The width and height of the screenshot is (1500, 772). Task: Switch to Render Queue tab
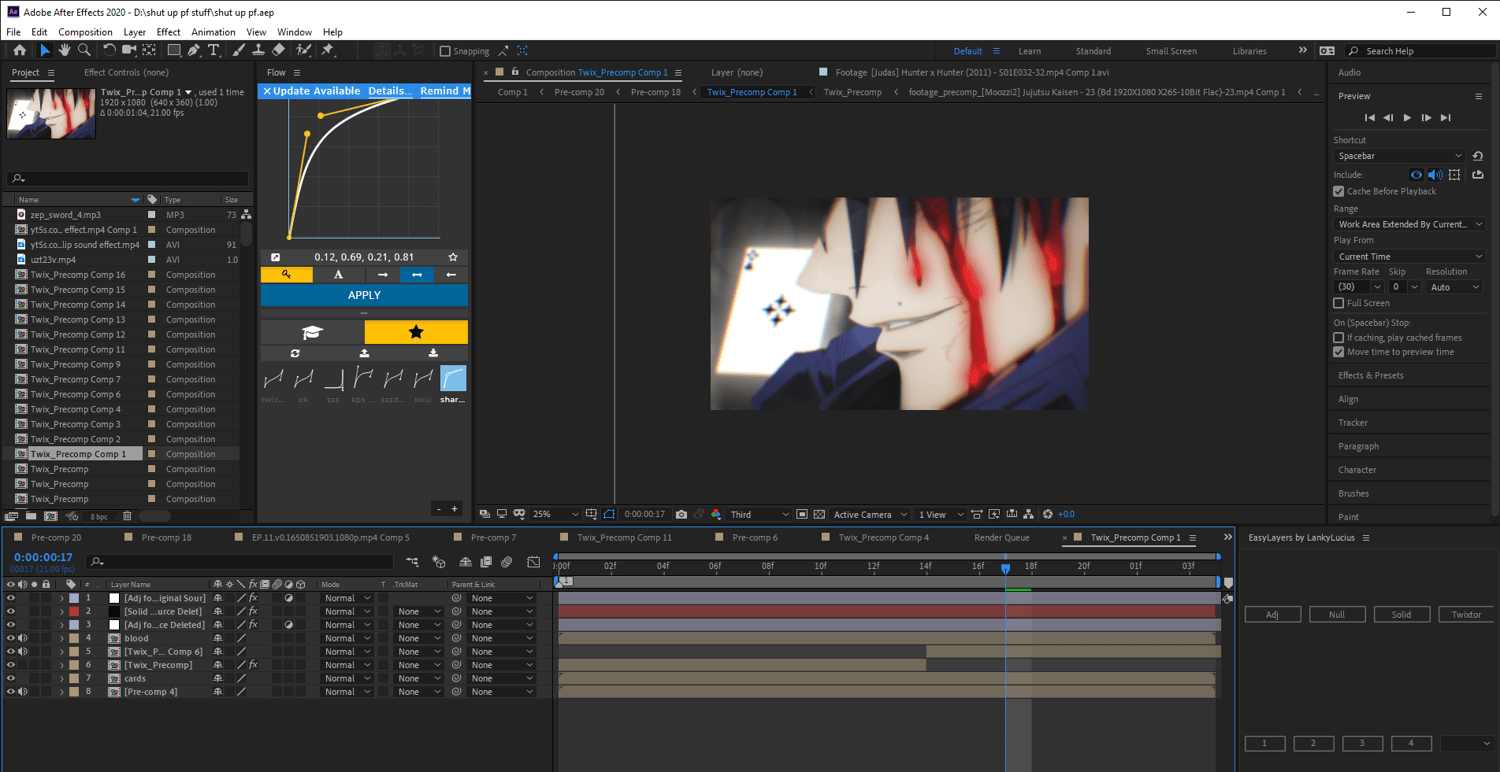1001,537
